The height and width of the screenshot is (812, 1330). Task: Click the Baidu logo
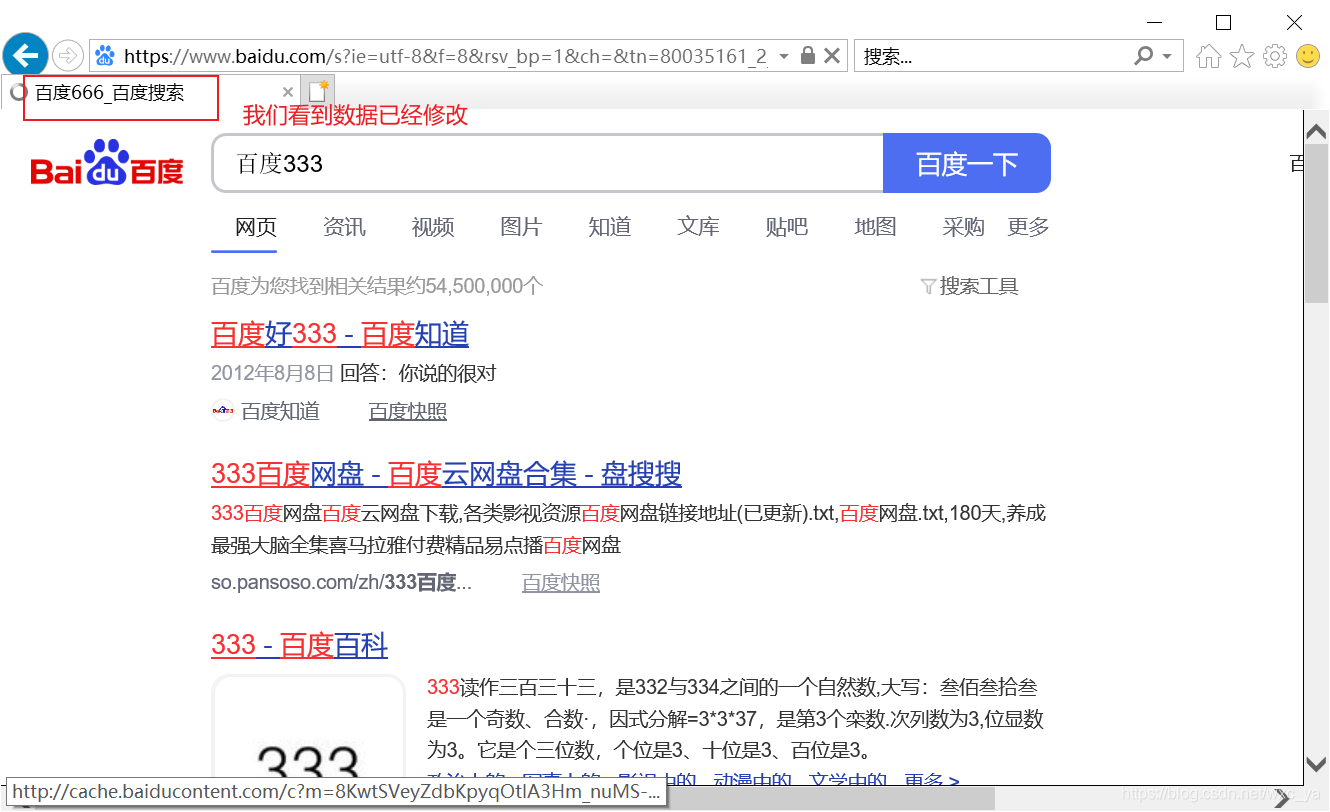(x=108, y=162)
